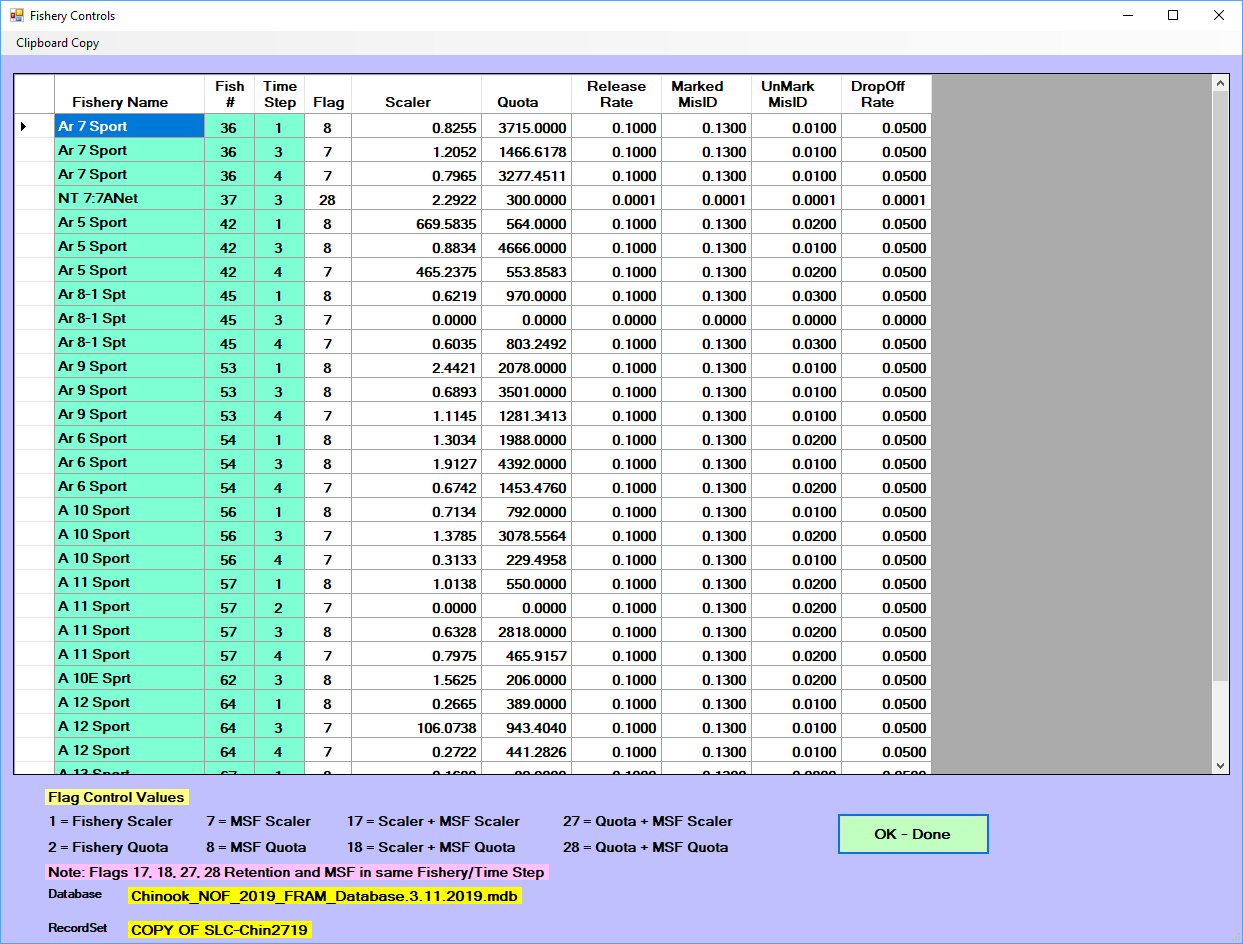Click scaler value 0.7975
Image resolution: width=1243 pixels, height=944 pixels.
(x=416, y=656)
